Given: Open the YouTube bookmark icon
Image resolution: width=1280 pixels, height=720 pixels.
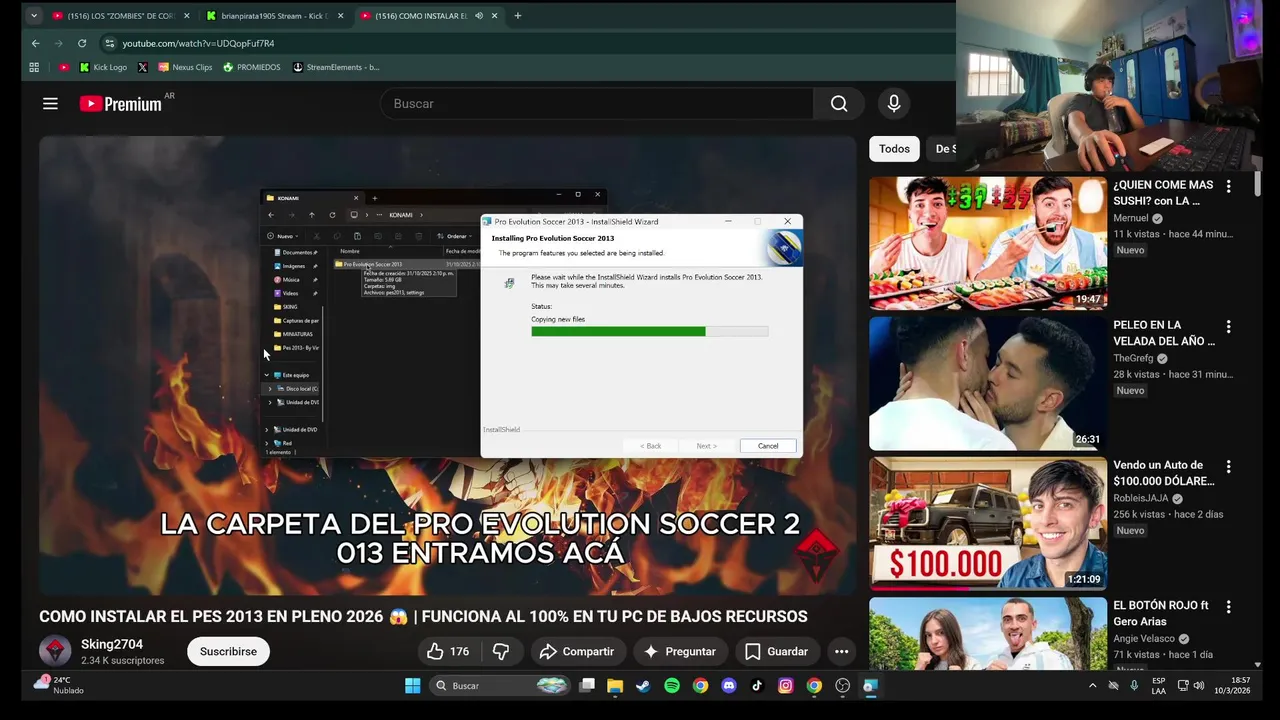Looking at the screenshot, I should point(64,67).
